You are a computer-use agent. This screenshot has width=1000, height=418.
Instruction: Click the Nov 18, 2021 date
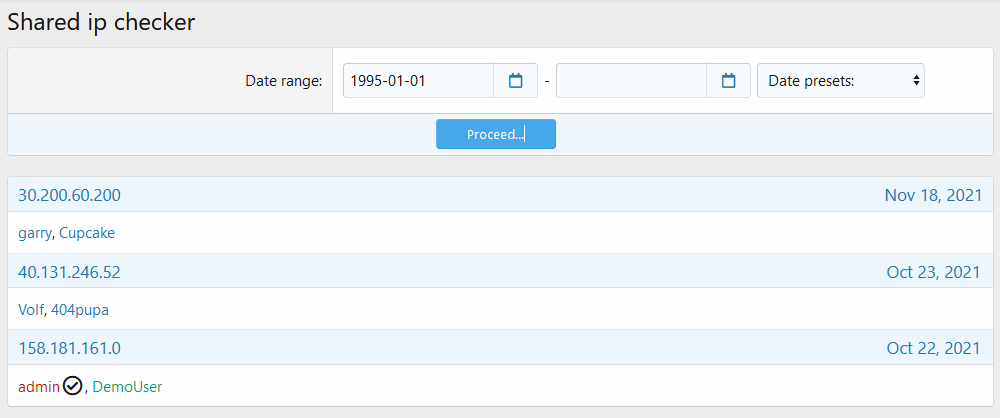(x=932, y=195)
